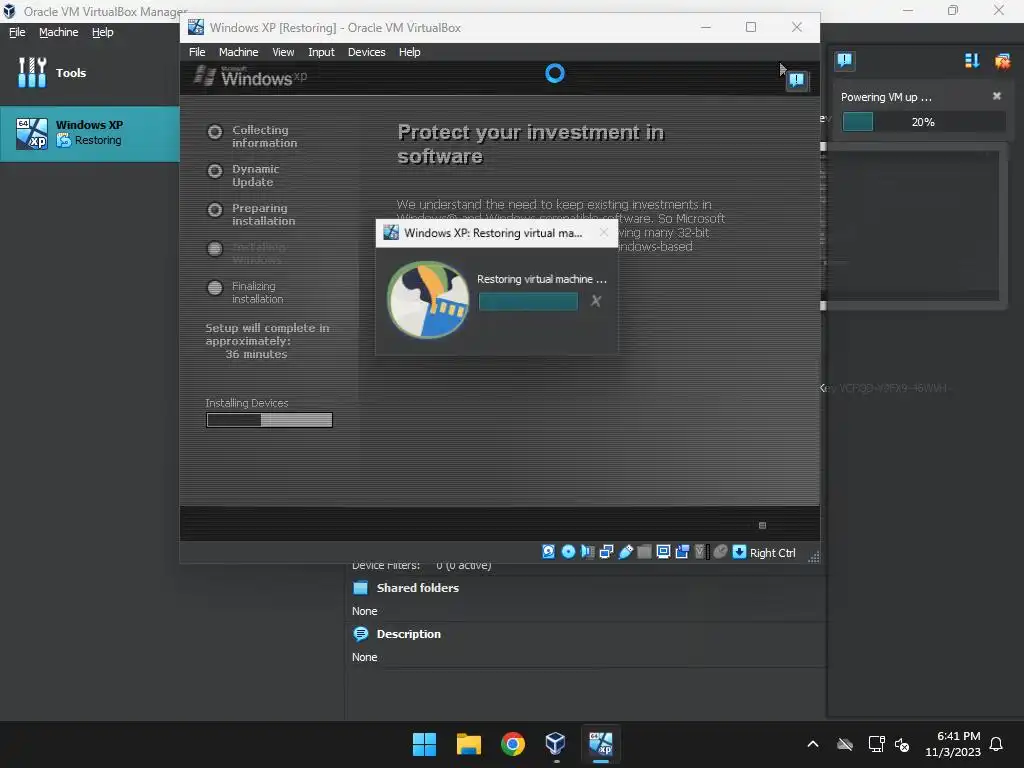
Task: Click network adapters indicator in status bar
Action: (x=606, y=552)
